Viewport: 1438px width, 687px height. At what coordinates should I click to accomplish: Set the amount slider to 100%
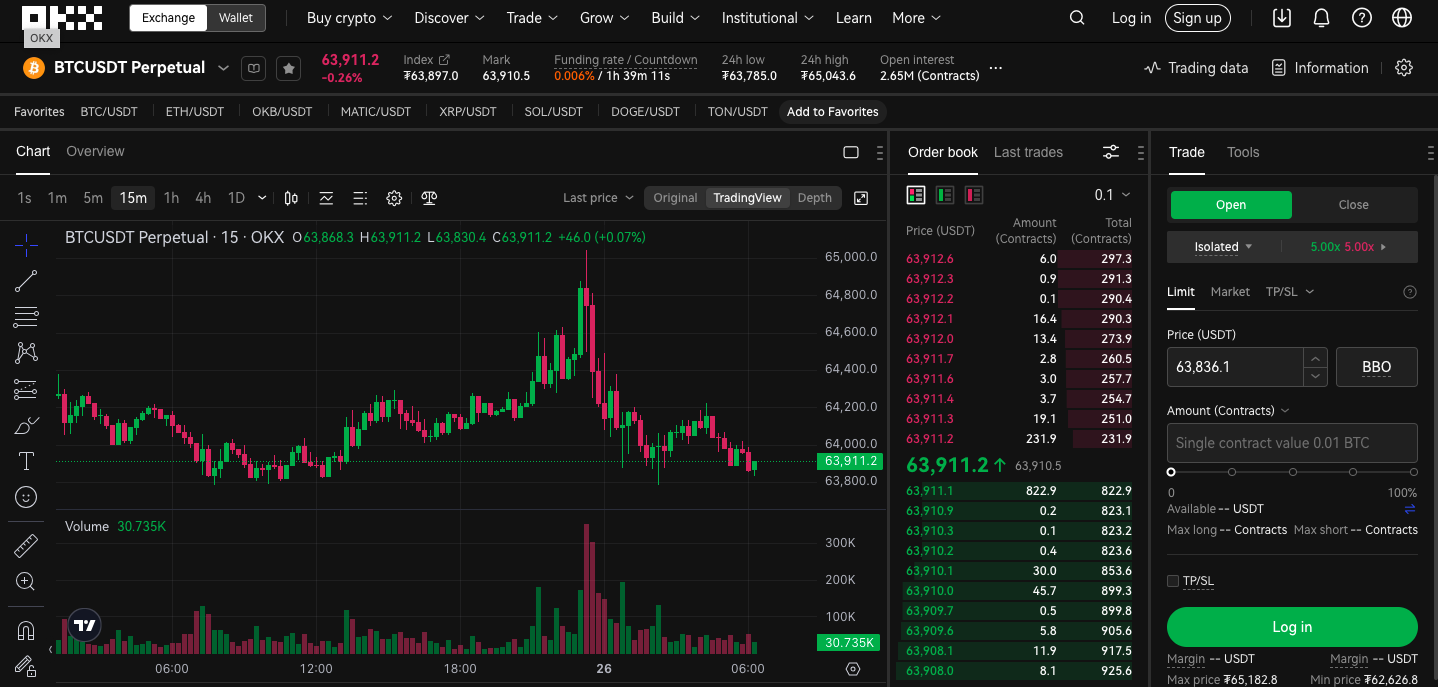(x=1413, y=472)
